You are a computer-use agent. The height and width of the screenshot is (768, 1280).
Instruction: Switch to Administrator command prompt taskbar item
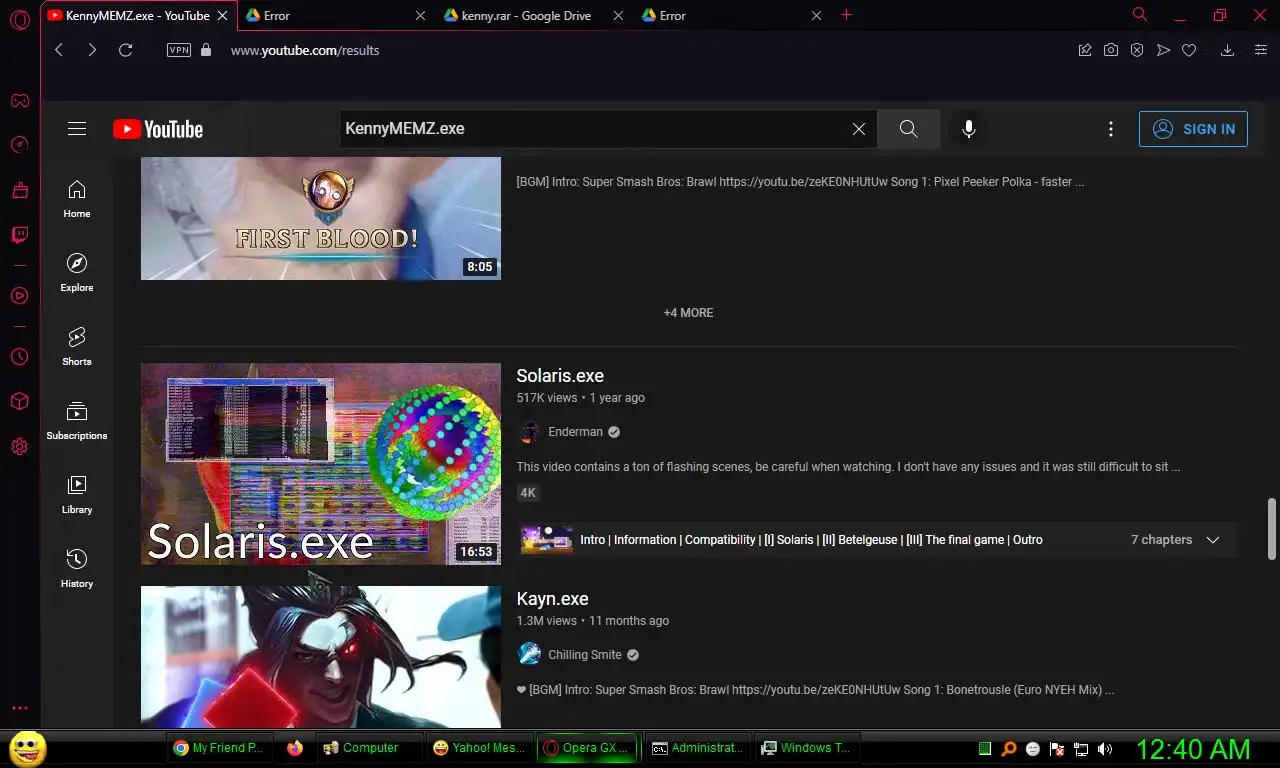[x=698, y=748]
